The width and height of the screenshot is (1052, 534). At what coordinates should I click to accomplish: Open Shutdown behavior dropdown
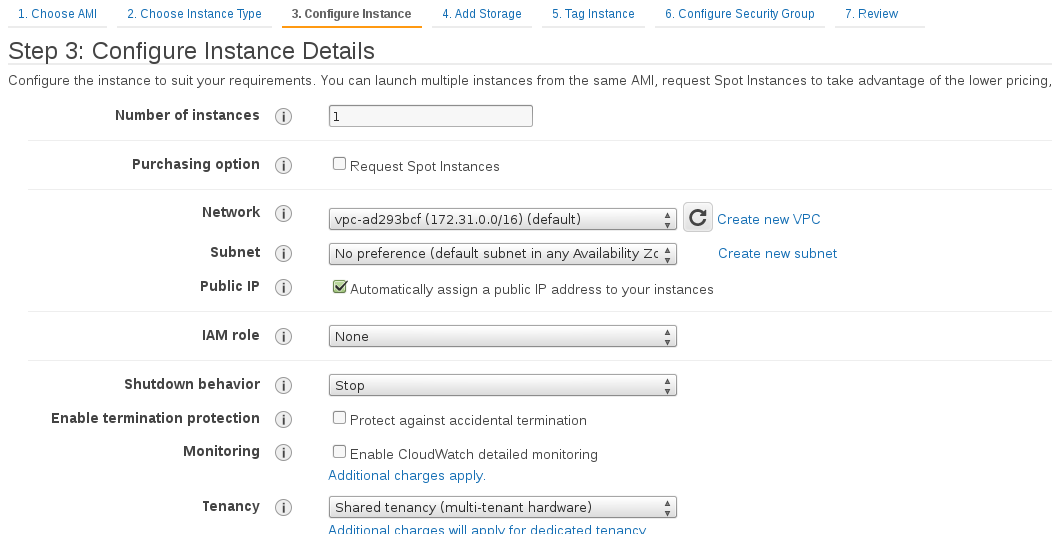tap(502, 386)
